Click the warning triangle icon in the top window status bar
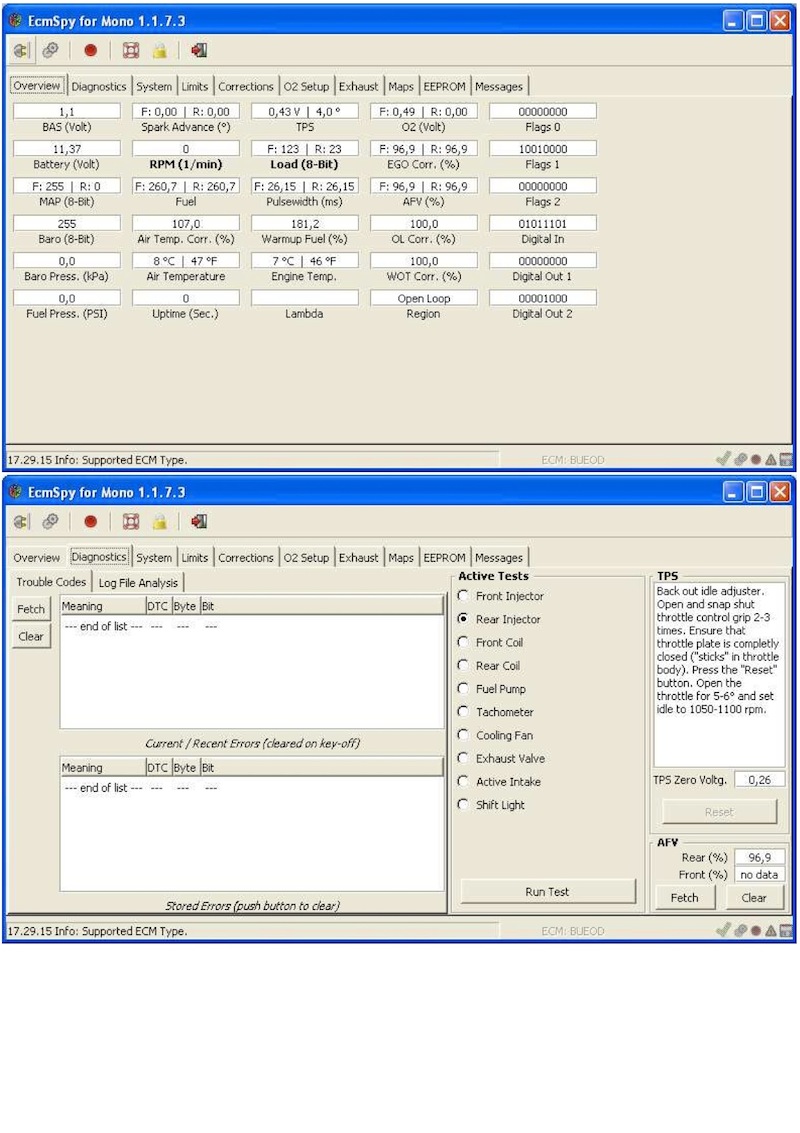Image resolution: width=800 pixels, height=1133 pixels. pos(771,459)
